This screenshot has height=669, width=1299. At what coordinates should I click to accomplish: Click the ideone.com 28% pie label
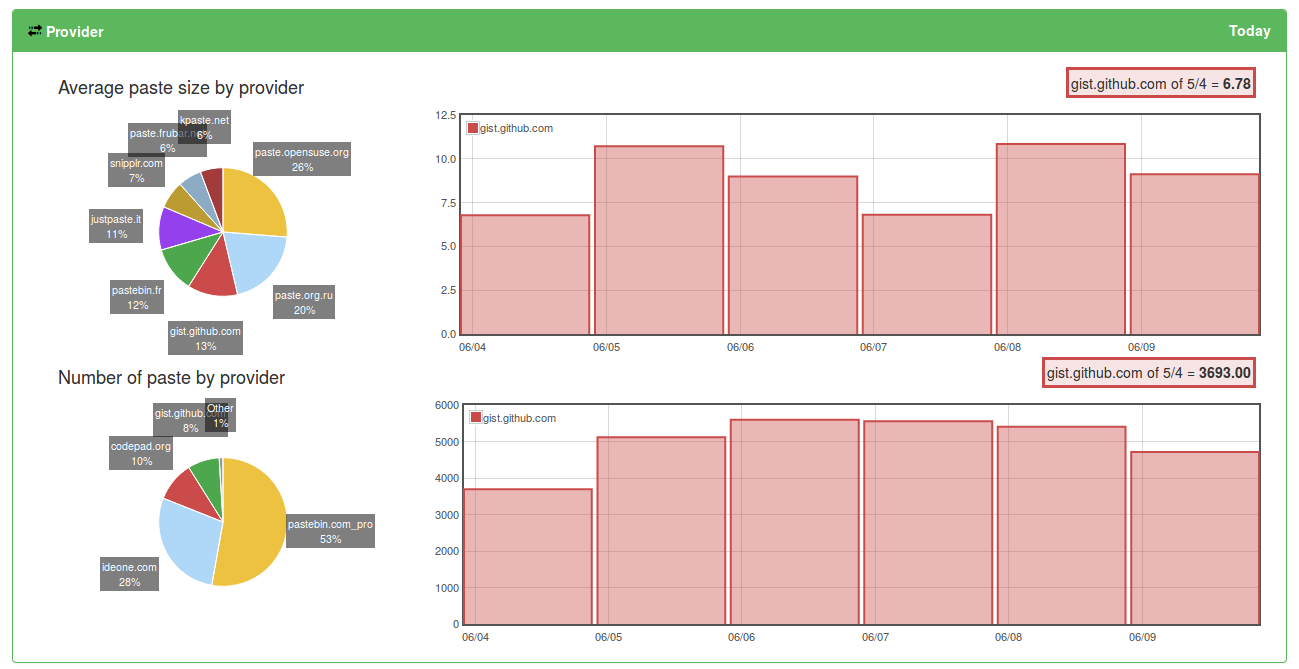click(x=129, y=575)
